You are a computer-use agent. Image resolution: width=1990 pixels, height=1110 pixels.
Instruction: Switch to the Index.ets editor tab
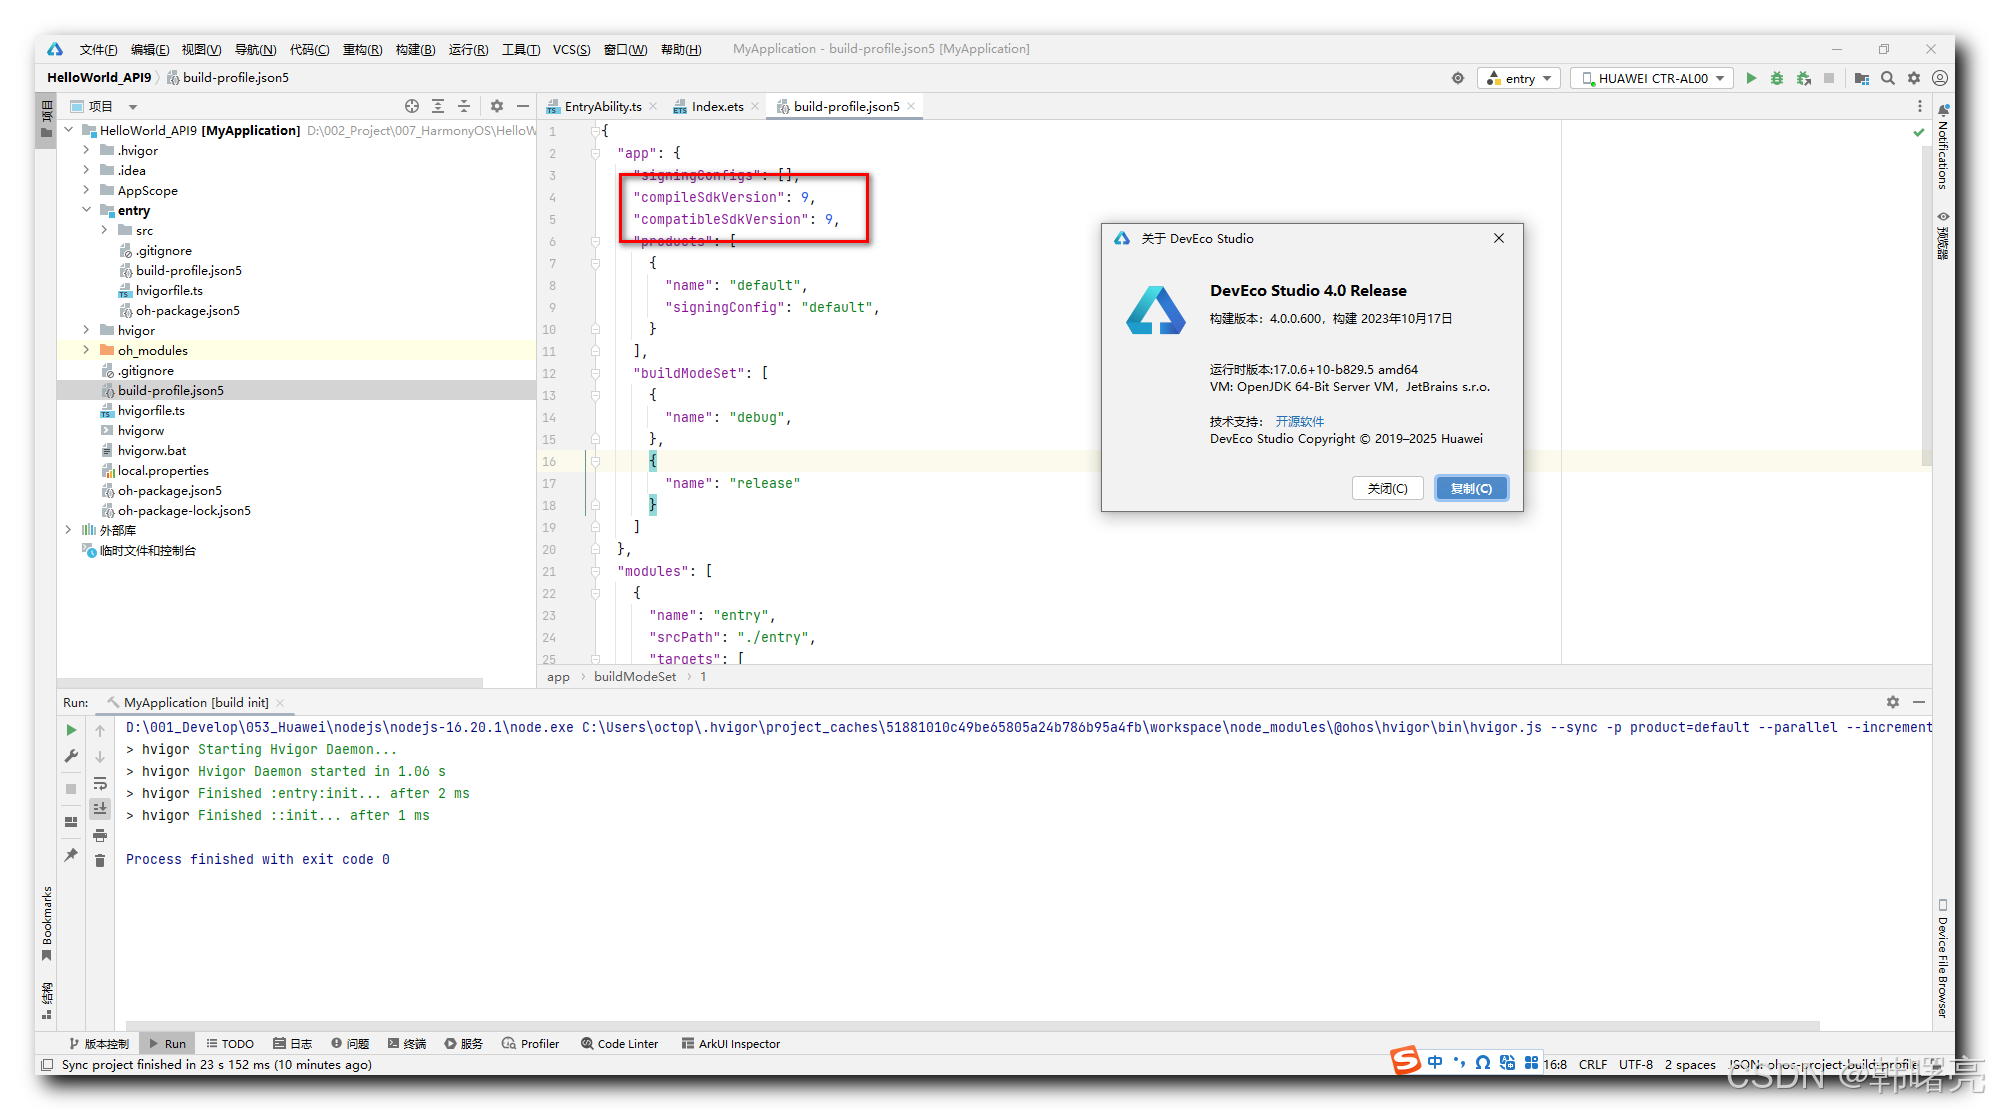pos(717,106)
